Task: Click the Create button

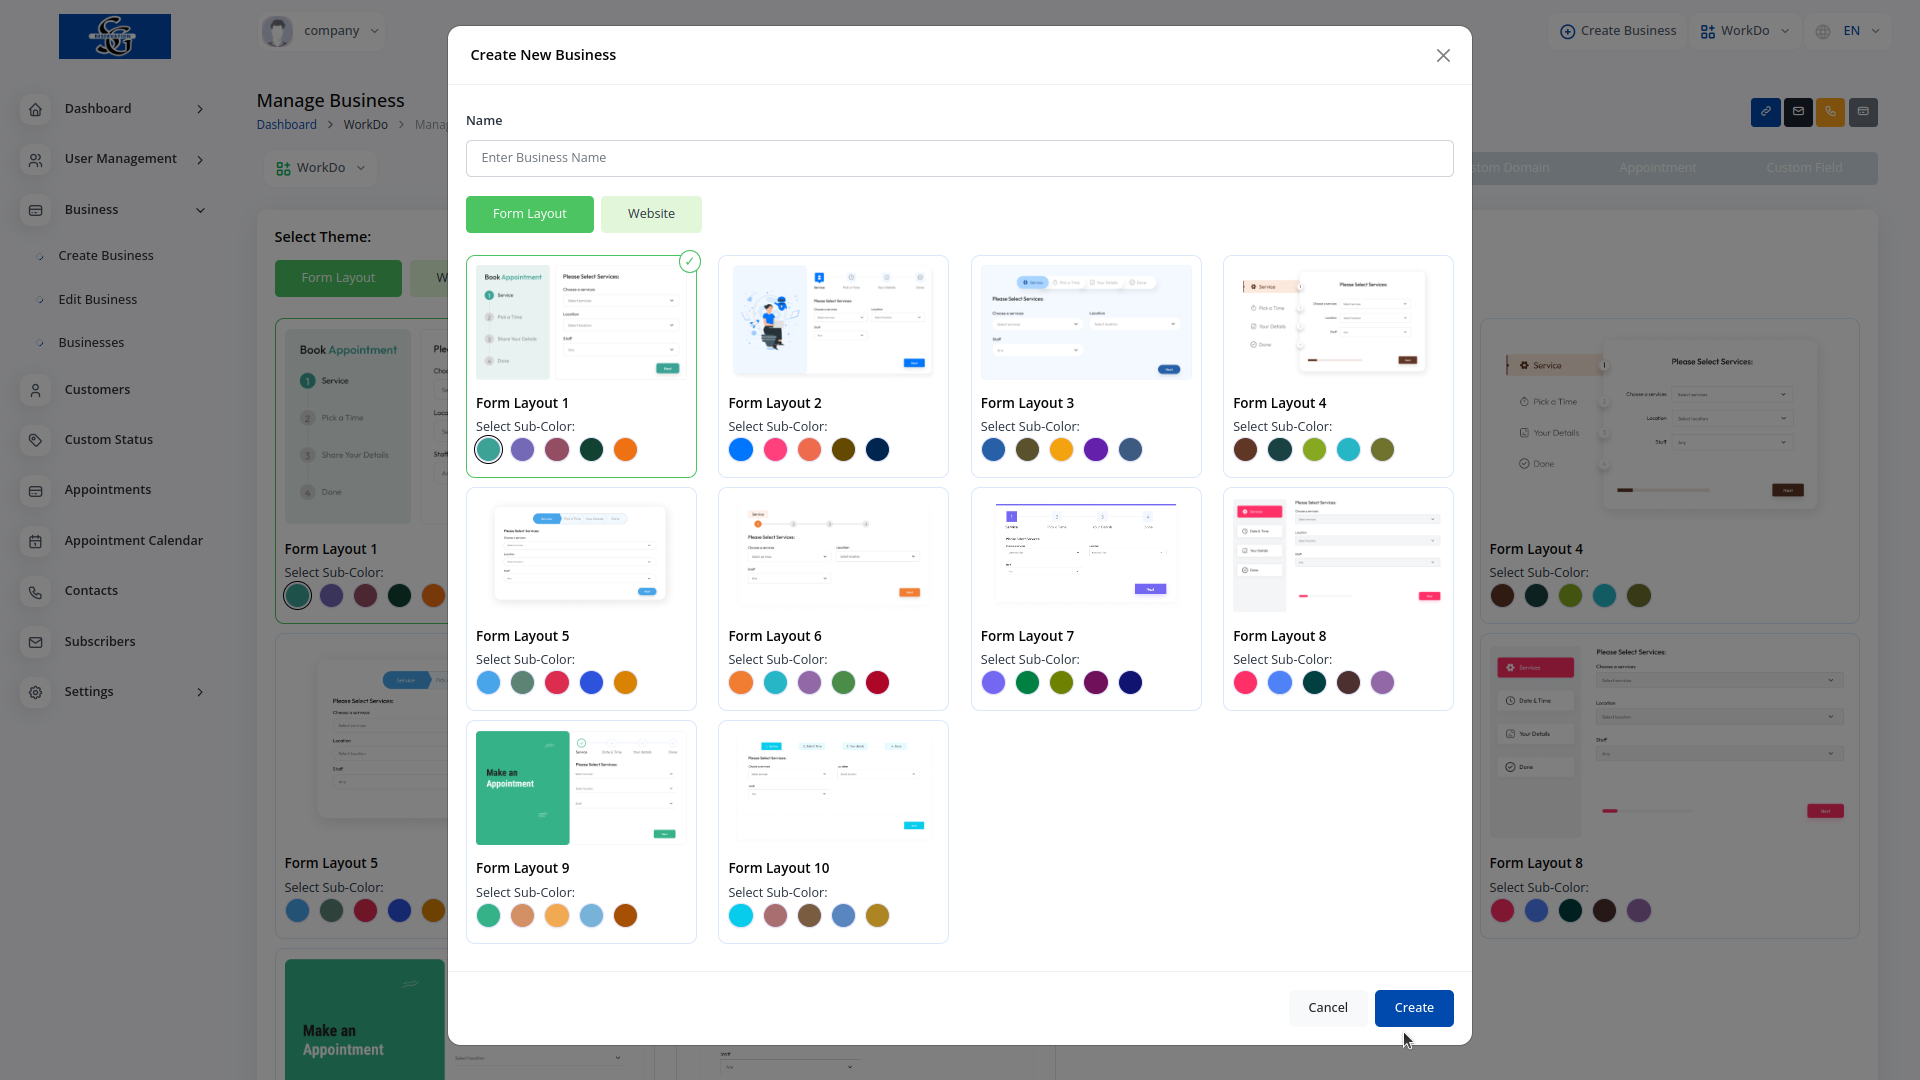Action: [1413, 1008]
